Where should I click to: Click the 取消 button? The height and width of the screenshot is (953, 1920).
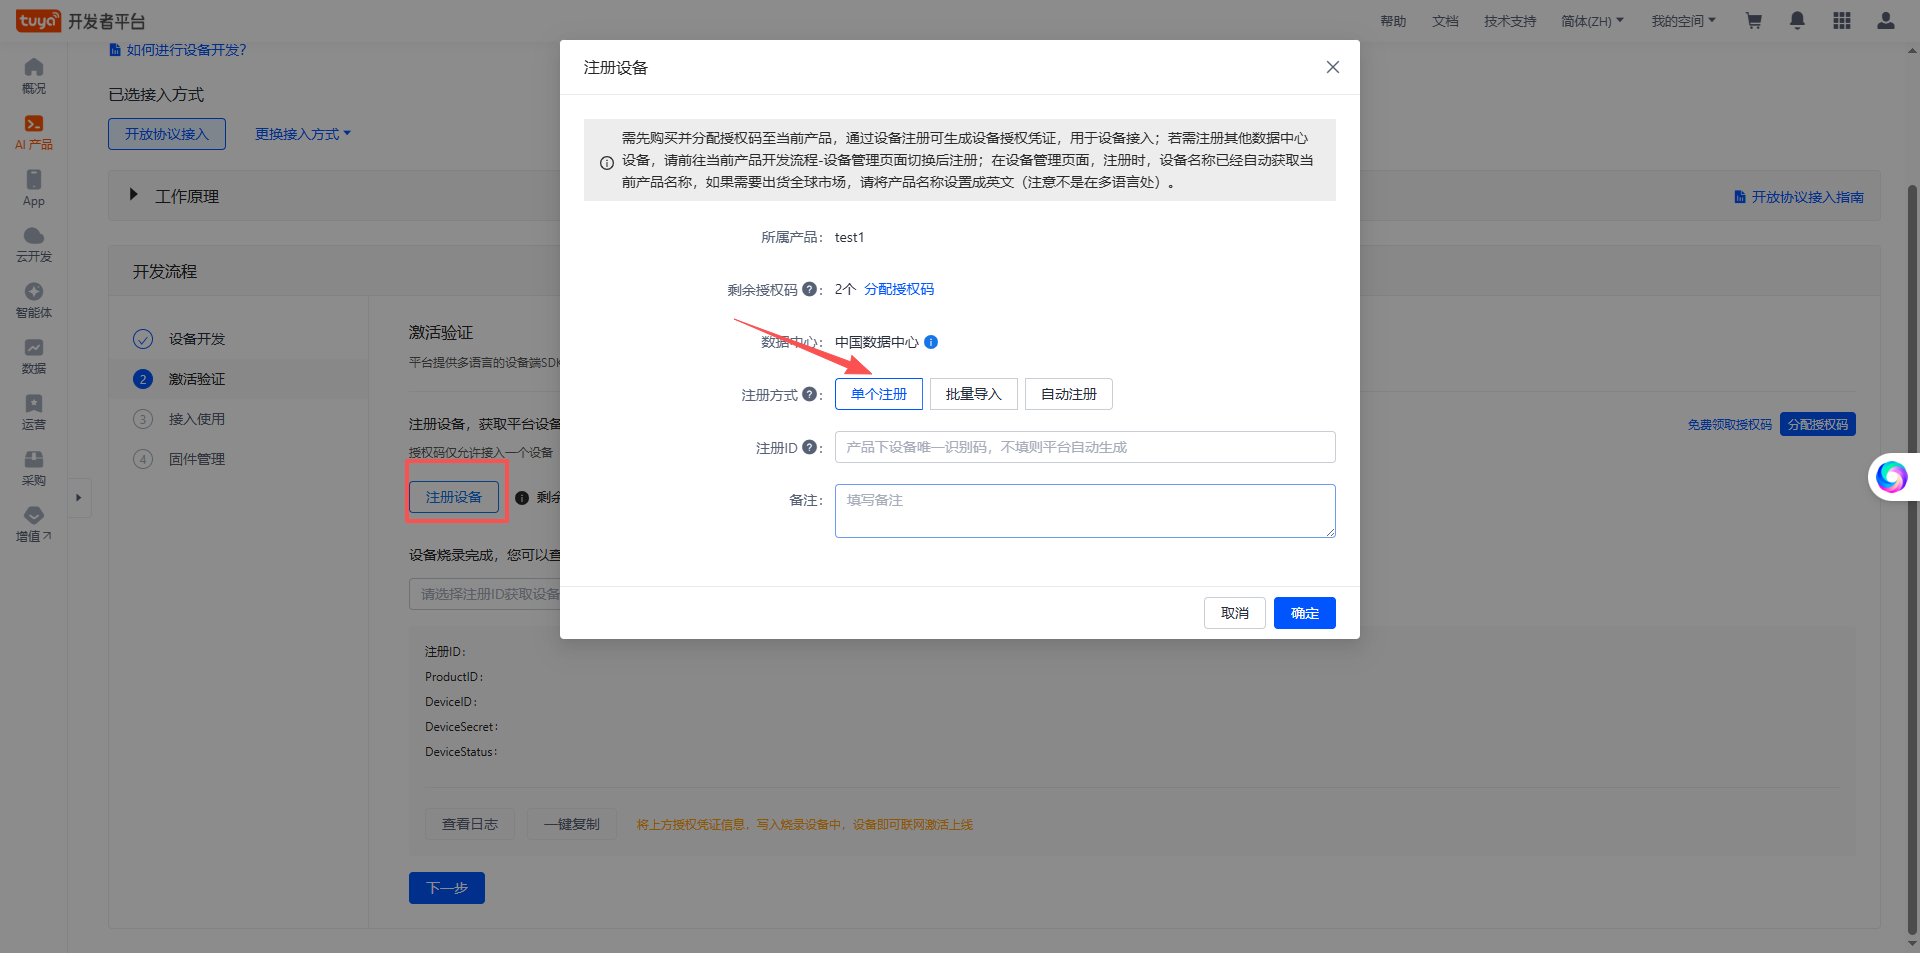(1234, 613)
